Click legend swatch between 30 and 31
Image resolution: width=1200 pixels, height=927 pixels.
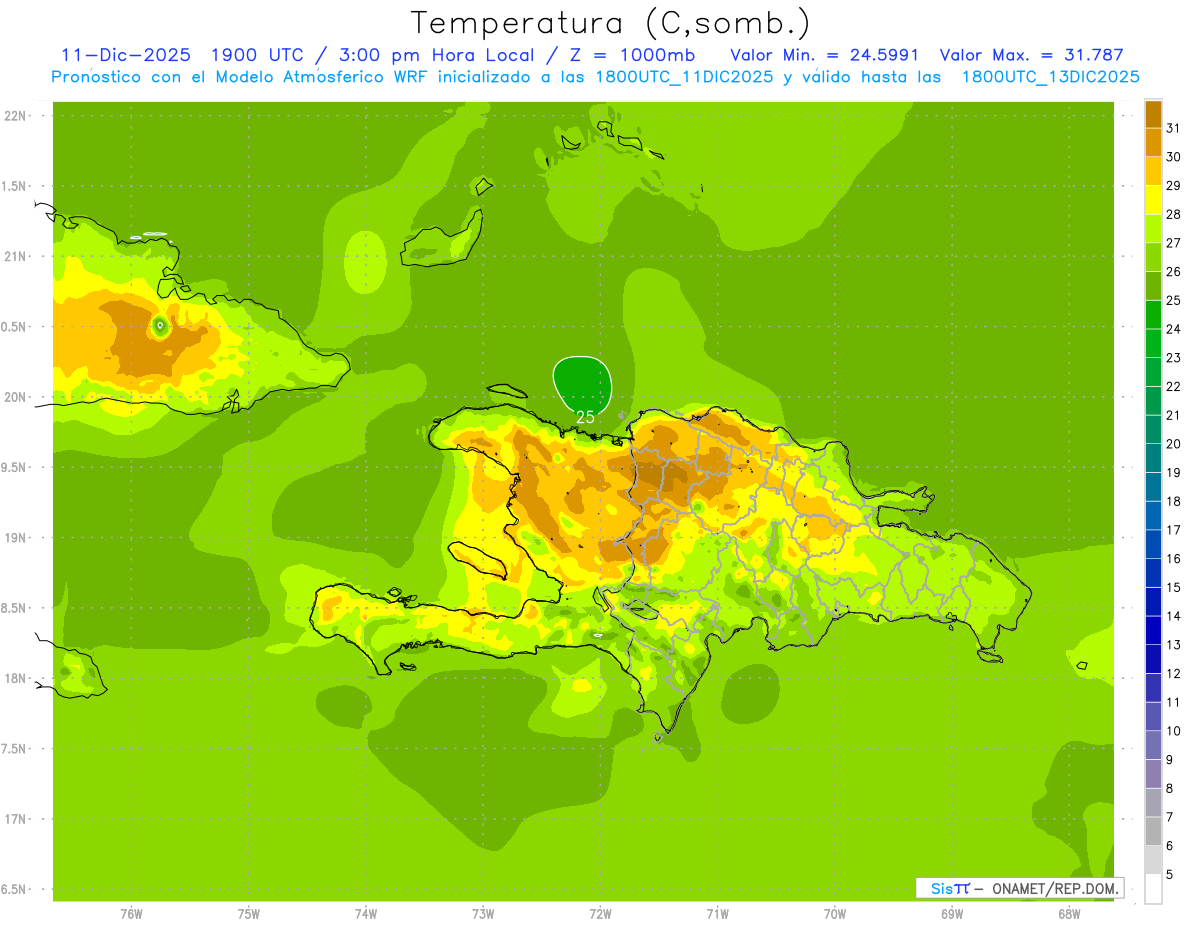[1153, 142]
